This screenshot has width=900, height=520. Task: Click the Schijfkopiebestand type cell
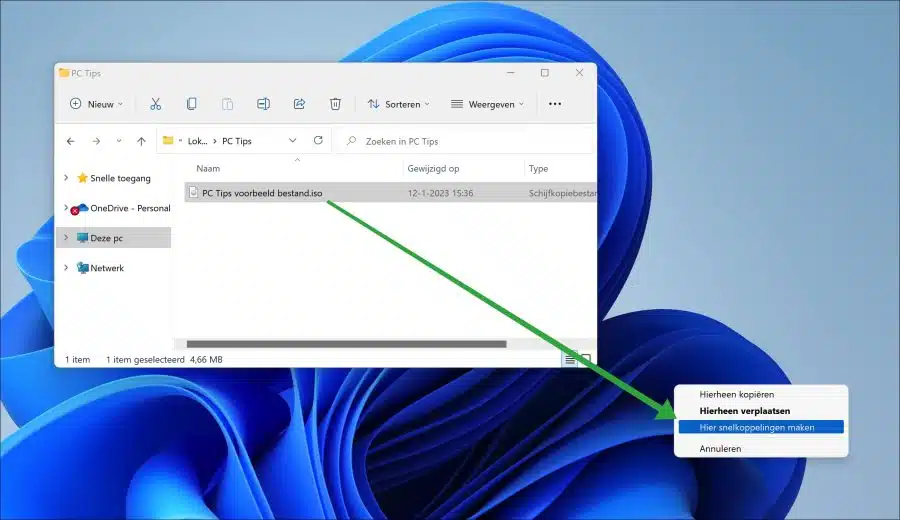click(x=562, y=193)
